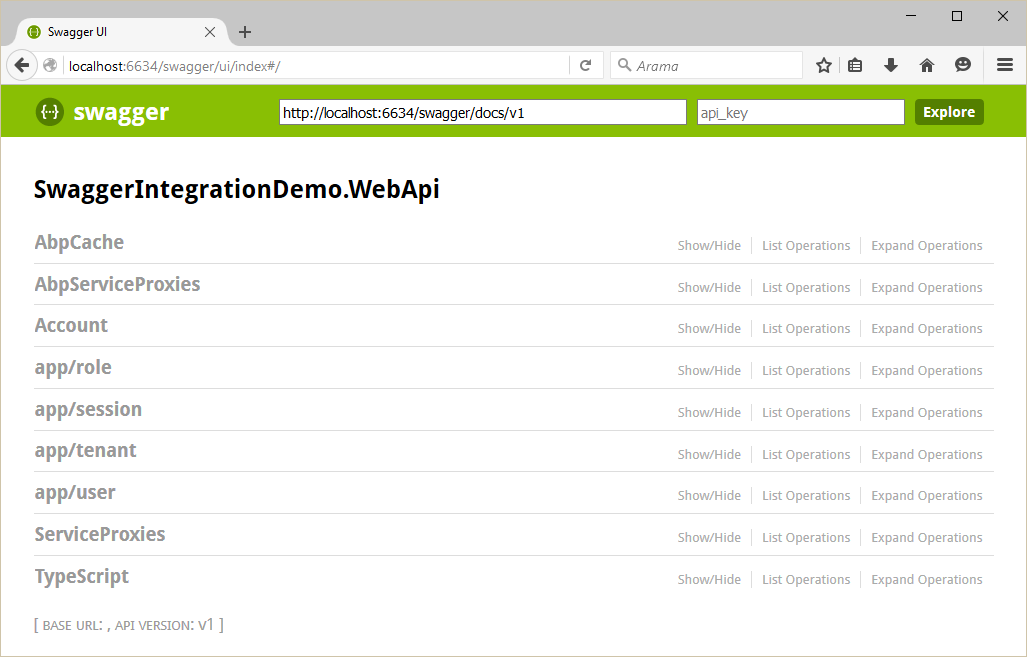Toggle Show/Hide for ServiceProxies
The width and height of the screenshot is (1027, 657).
point(709,538)
